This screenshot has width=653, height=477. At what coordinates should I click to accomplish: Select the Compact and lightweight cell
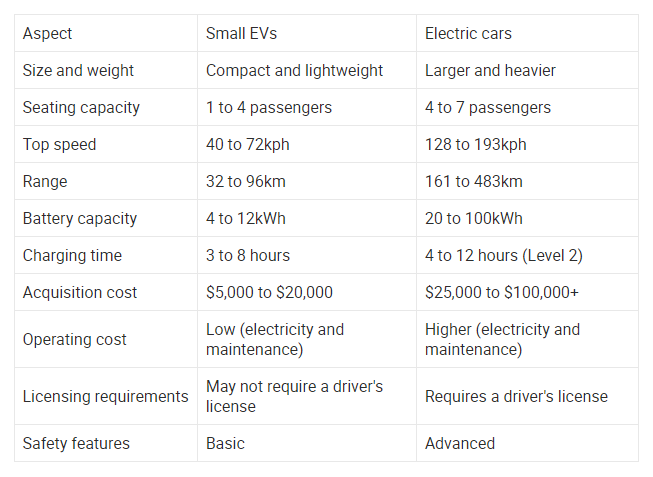307,70
